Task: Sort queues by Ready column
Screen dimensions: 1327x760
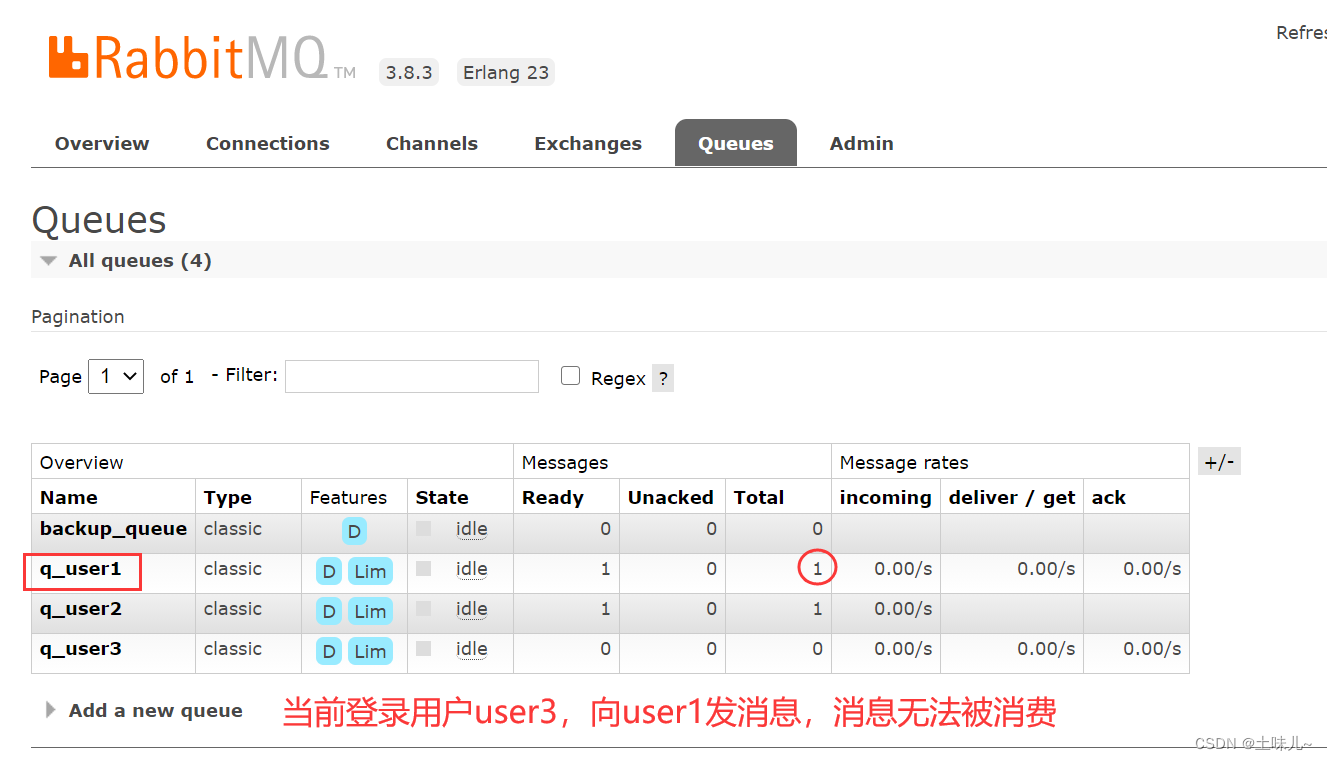Action: pyautogui.click(x=553, y=497)
